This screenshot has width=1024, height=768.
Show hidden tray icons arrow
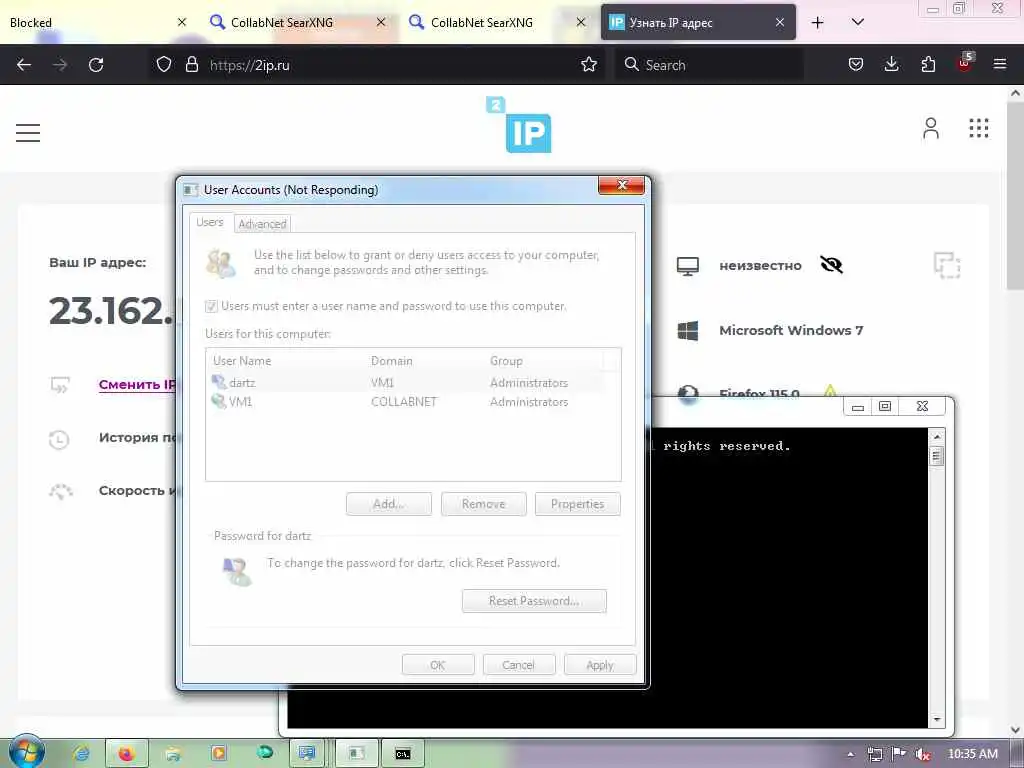[850, 754]
